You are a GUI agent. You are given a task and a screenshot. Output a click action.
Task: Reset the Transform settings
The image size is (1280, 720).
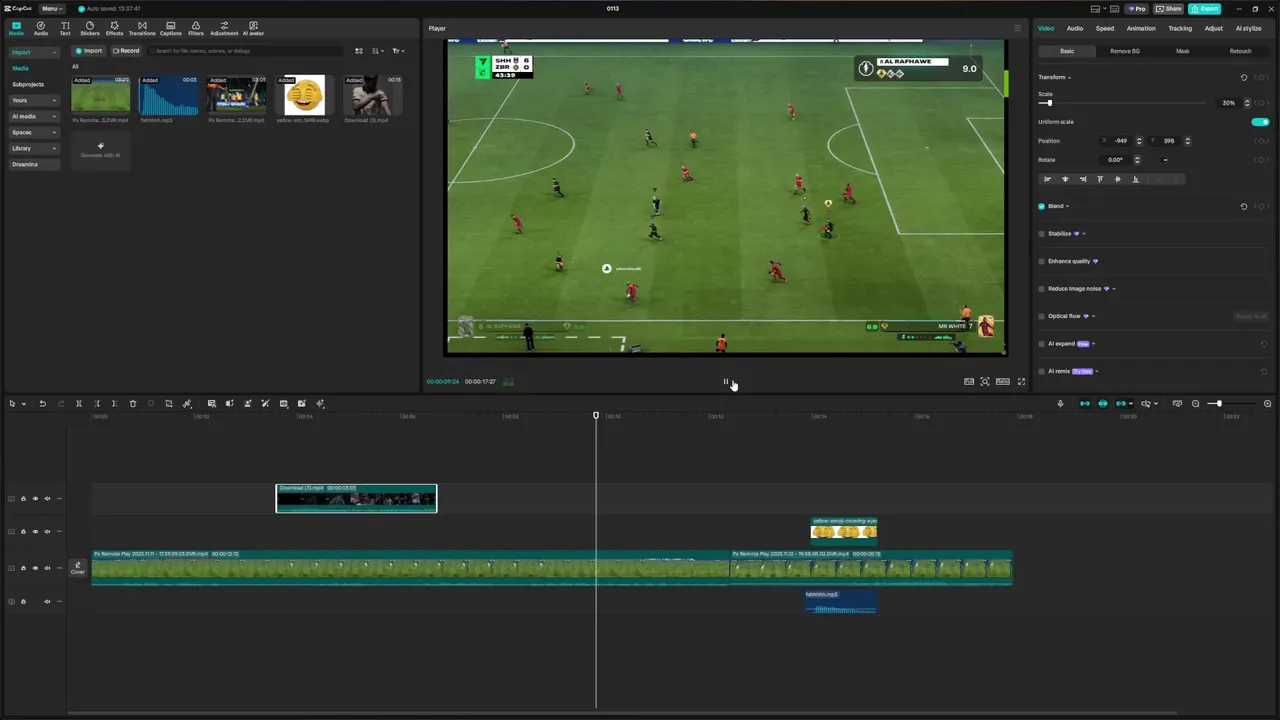tap(1244, 77)
